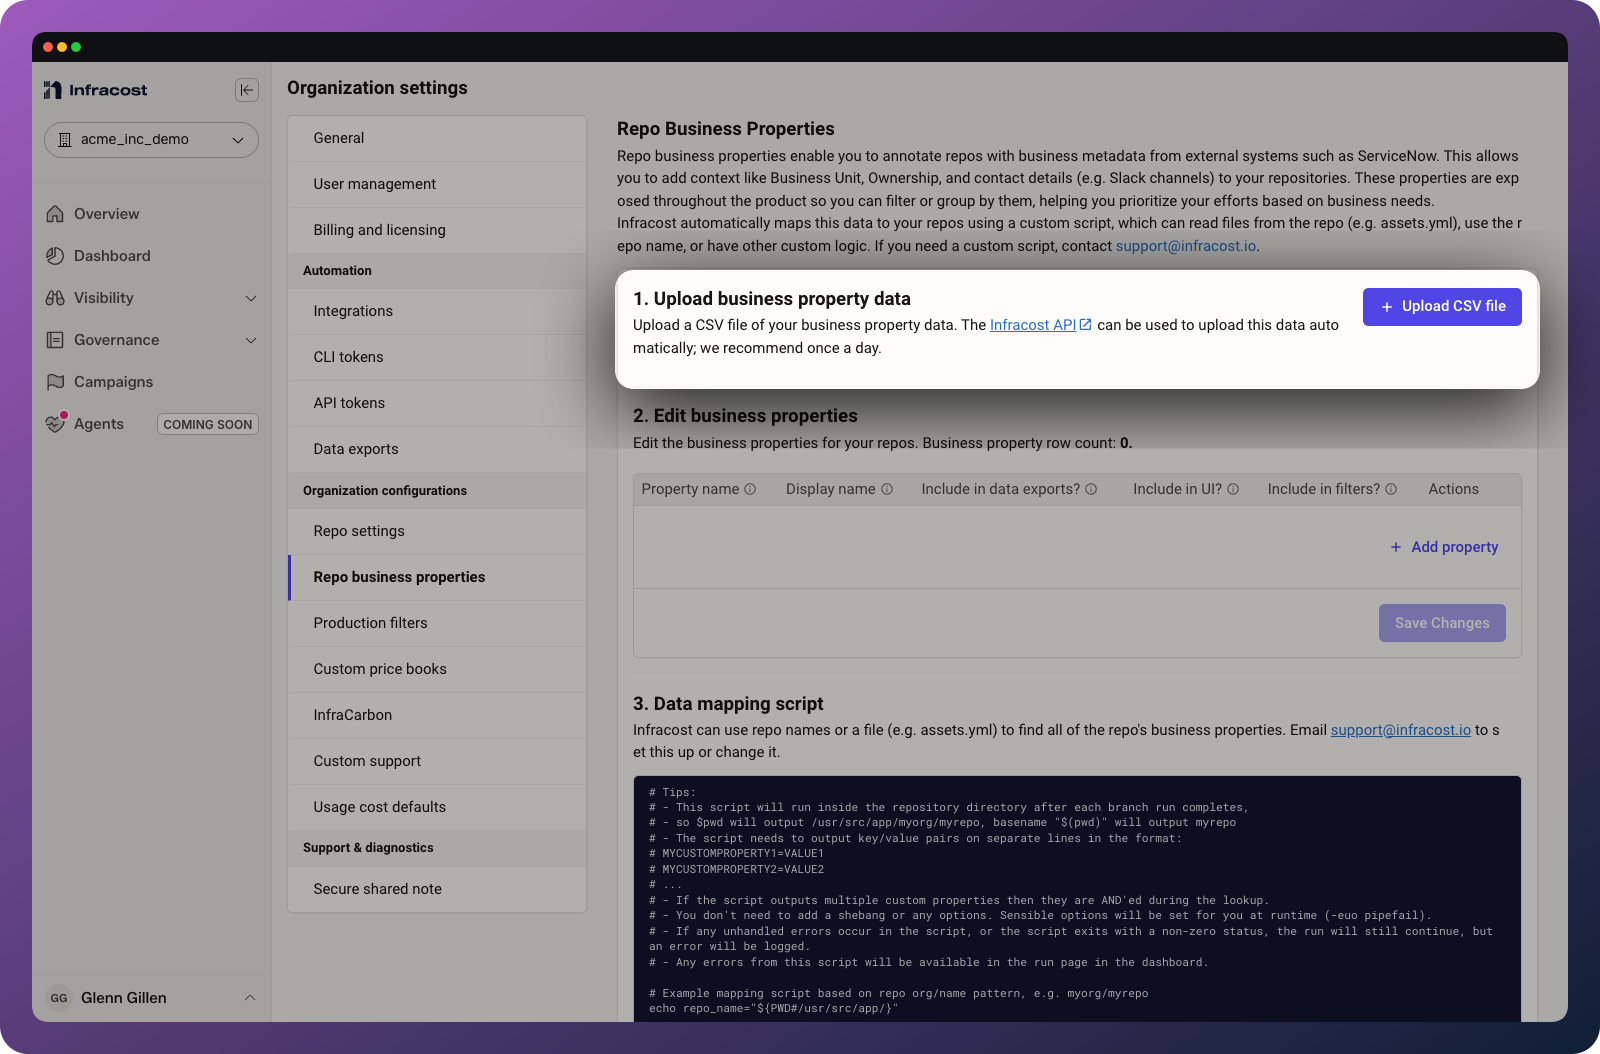
Task: Click the COMING SOON badge
Action: click(x=208, y=424)
